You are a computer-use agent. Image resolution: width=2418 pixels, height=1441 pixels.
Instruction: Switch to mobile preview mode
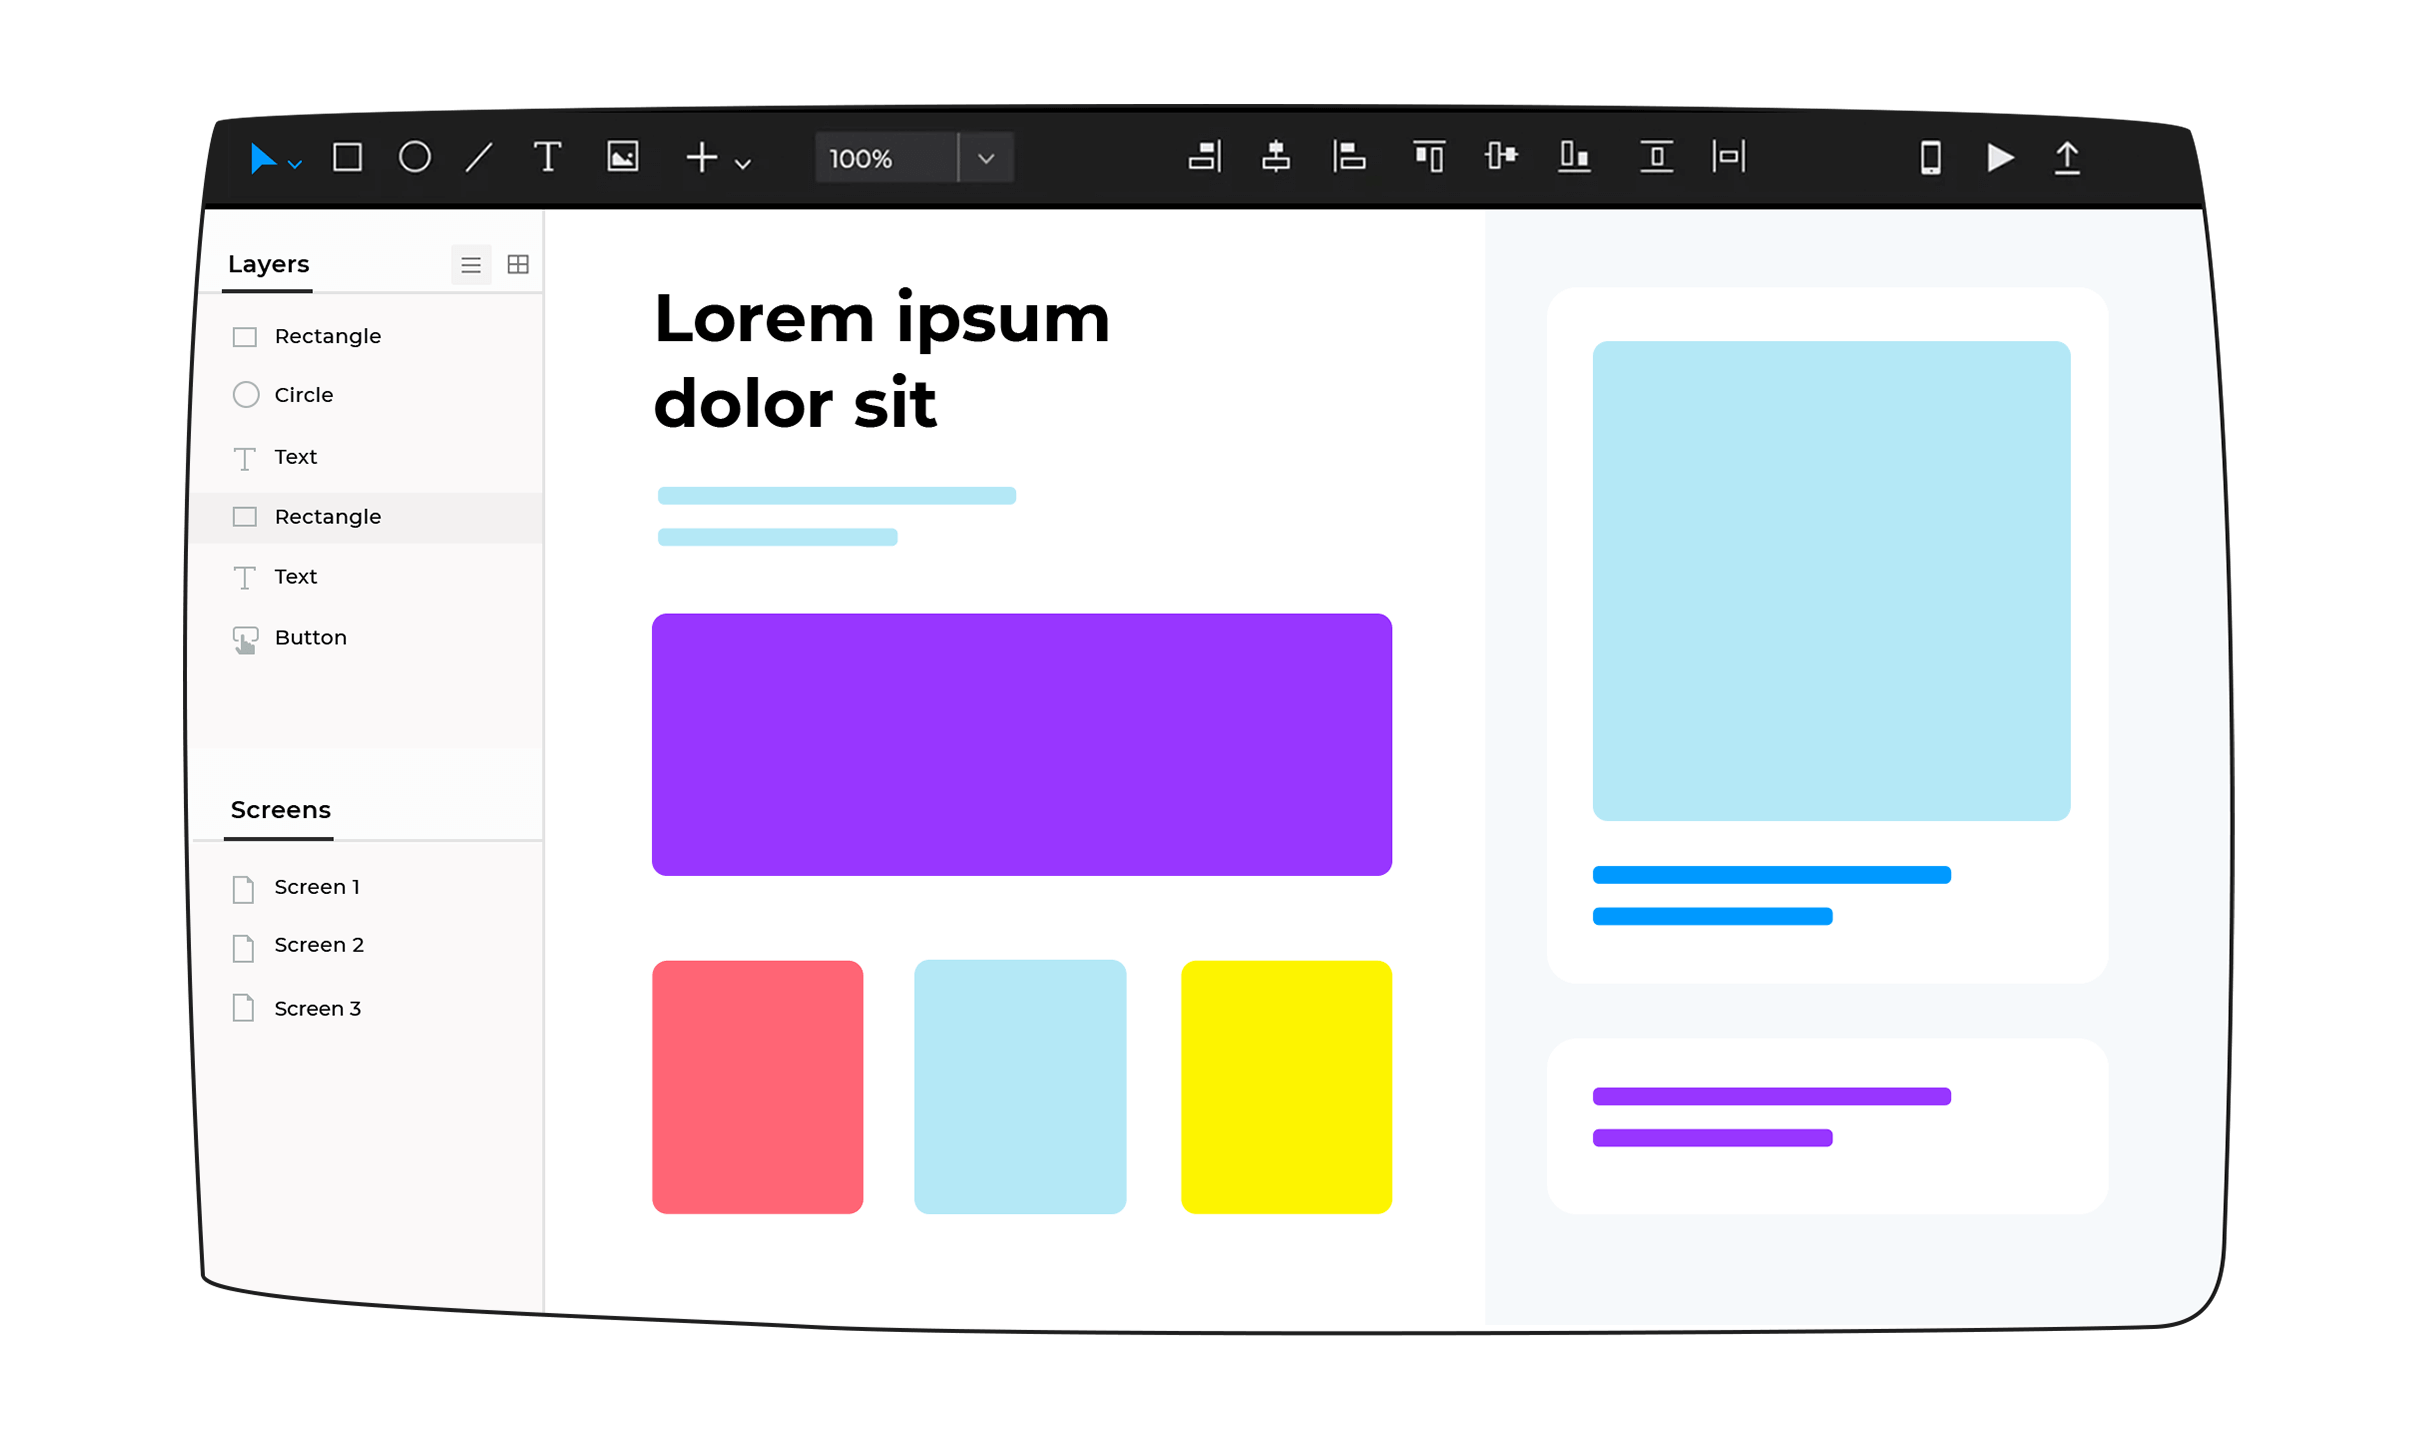[1928, 158]
